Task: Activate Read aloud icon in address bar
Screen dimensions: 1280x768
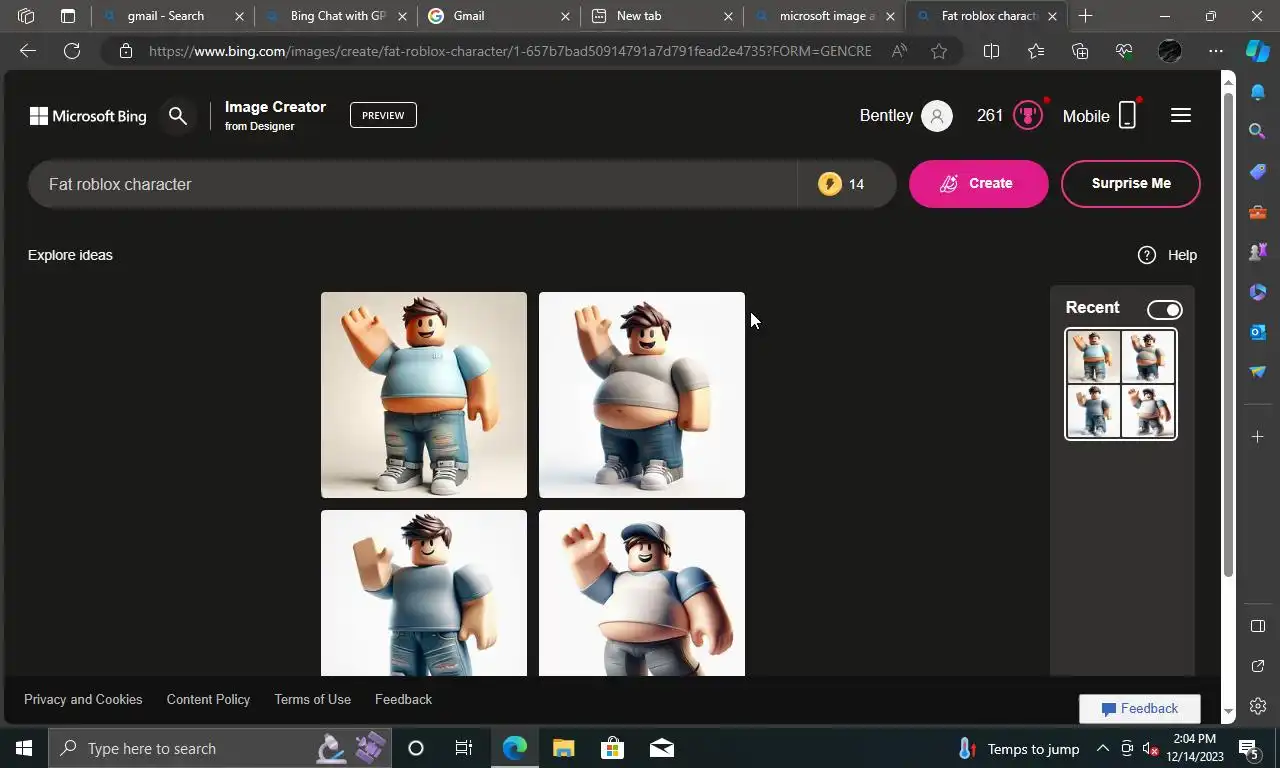Action: (899, 51)
